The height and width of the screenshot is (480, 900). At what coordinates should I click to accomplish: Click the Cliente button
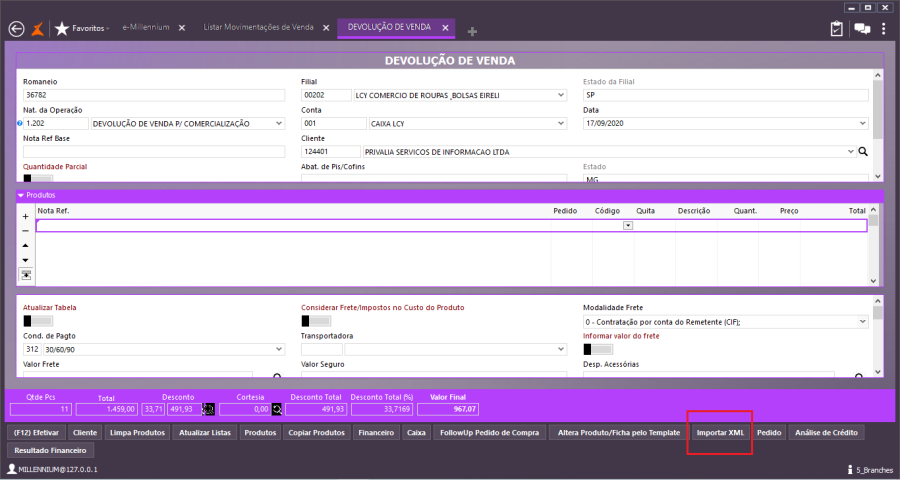[x=85, y=432]
